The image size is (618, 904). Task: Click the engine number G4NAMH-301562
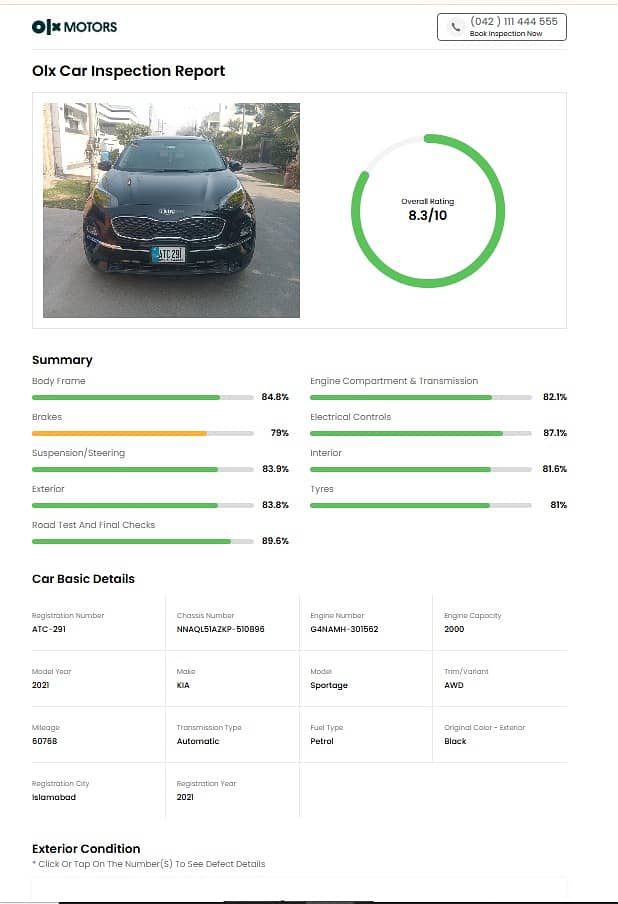point(344,629)
